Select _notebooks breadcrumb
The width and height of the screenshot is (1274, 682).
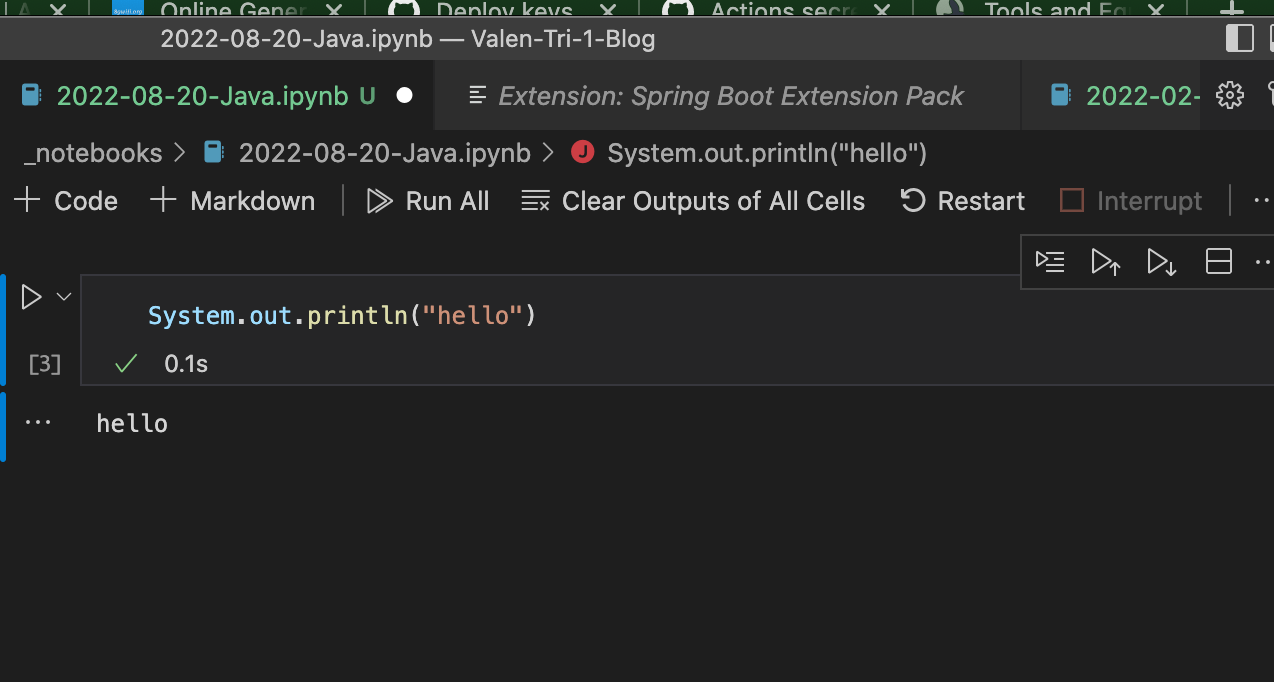point(92,153)
